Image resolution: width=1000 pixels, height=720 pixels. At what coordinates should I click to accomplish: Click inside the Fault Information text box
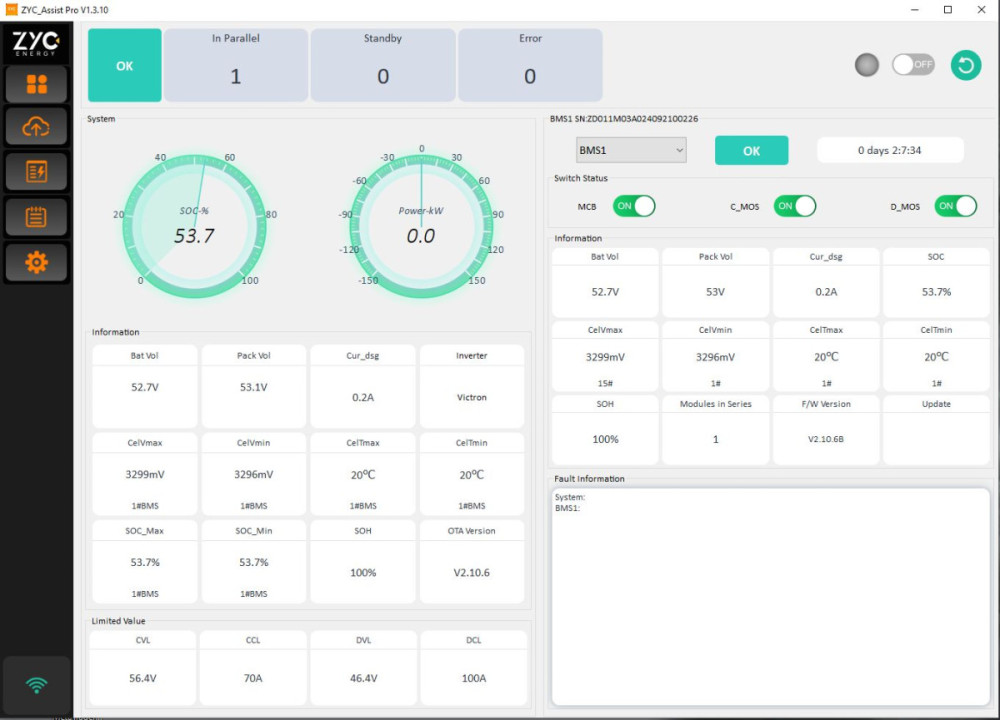click(x=770, y=600)
